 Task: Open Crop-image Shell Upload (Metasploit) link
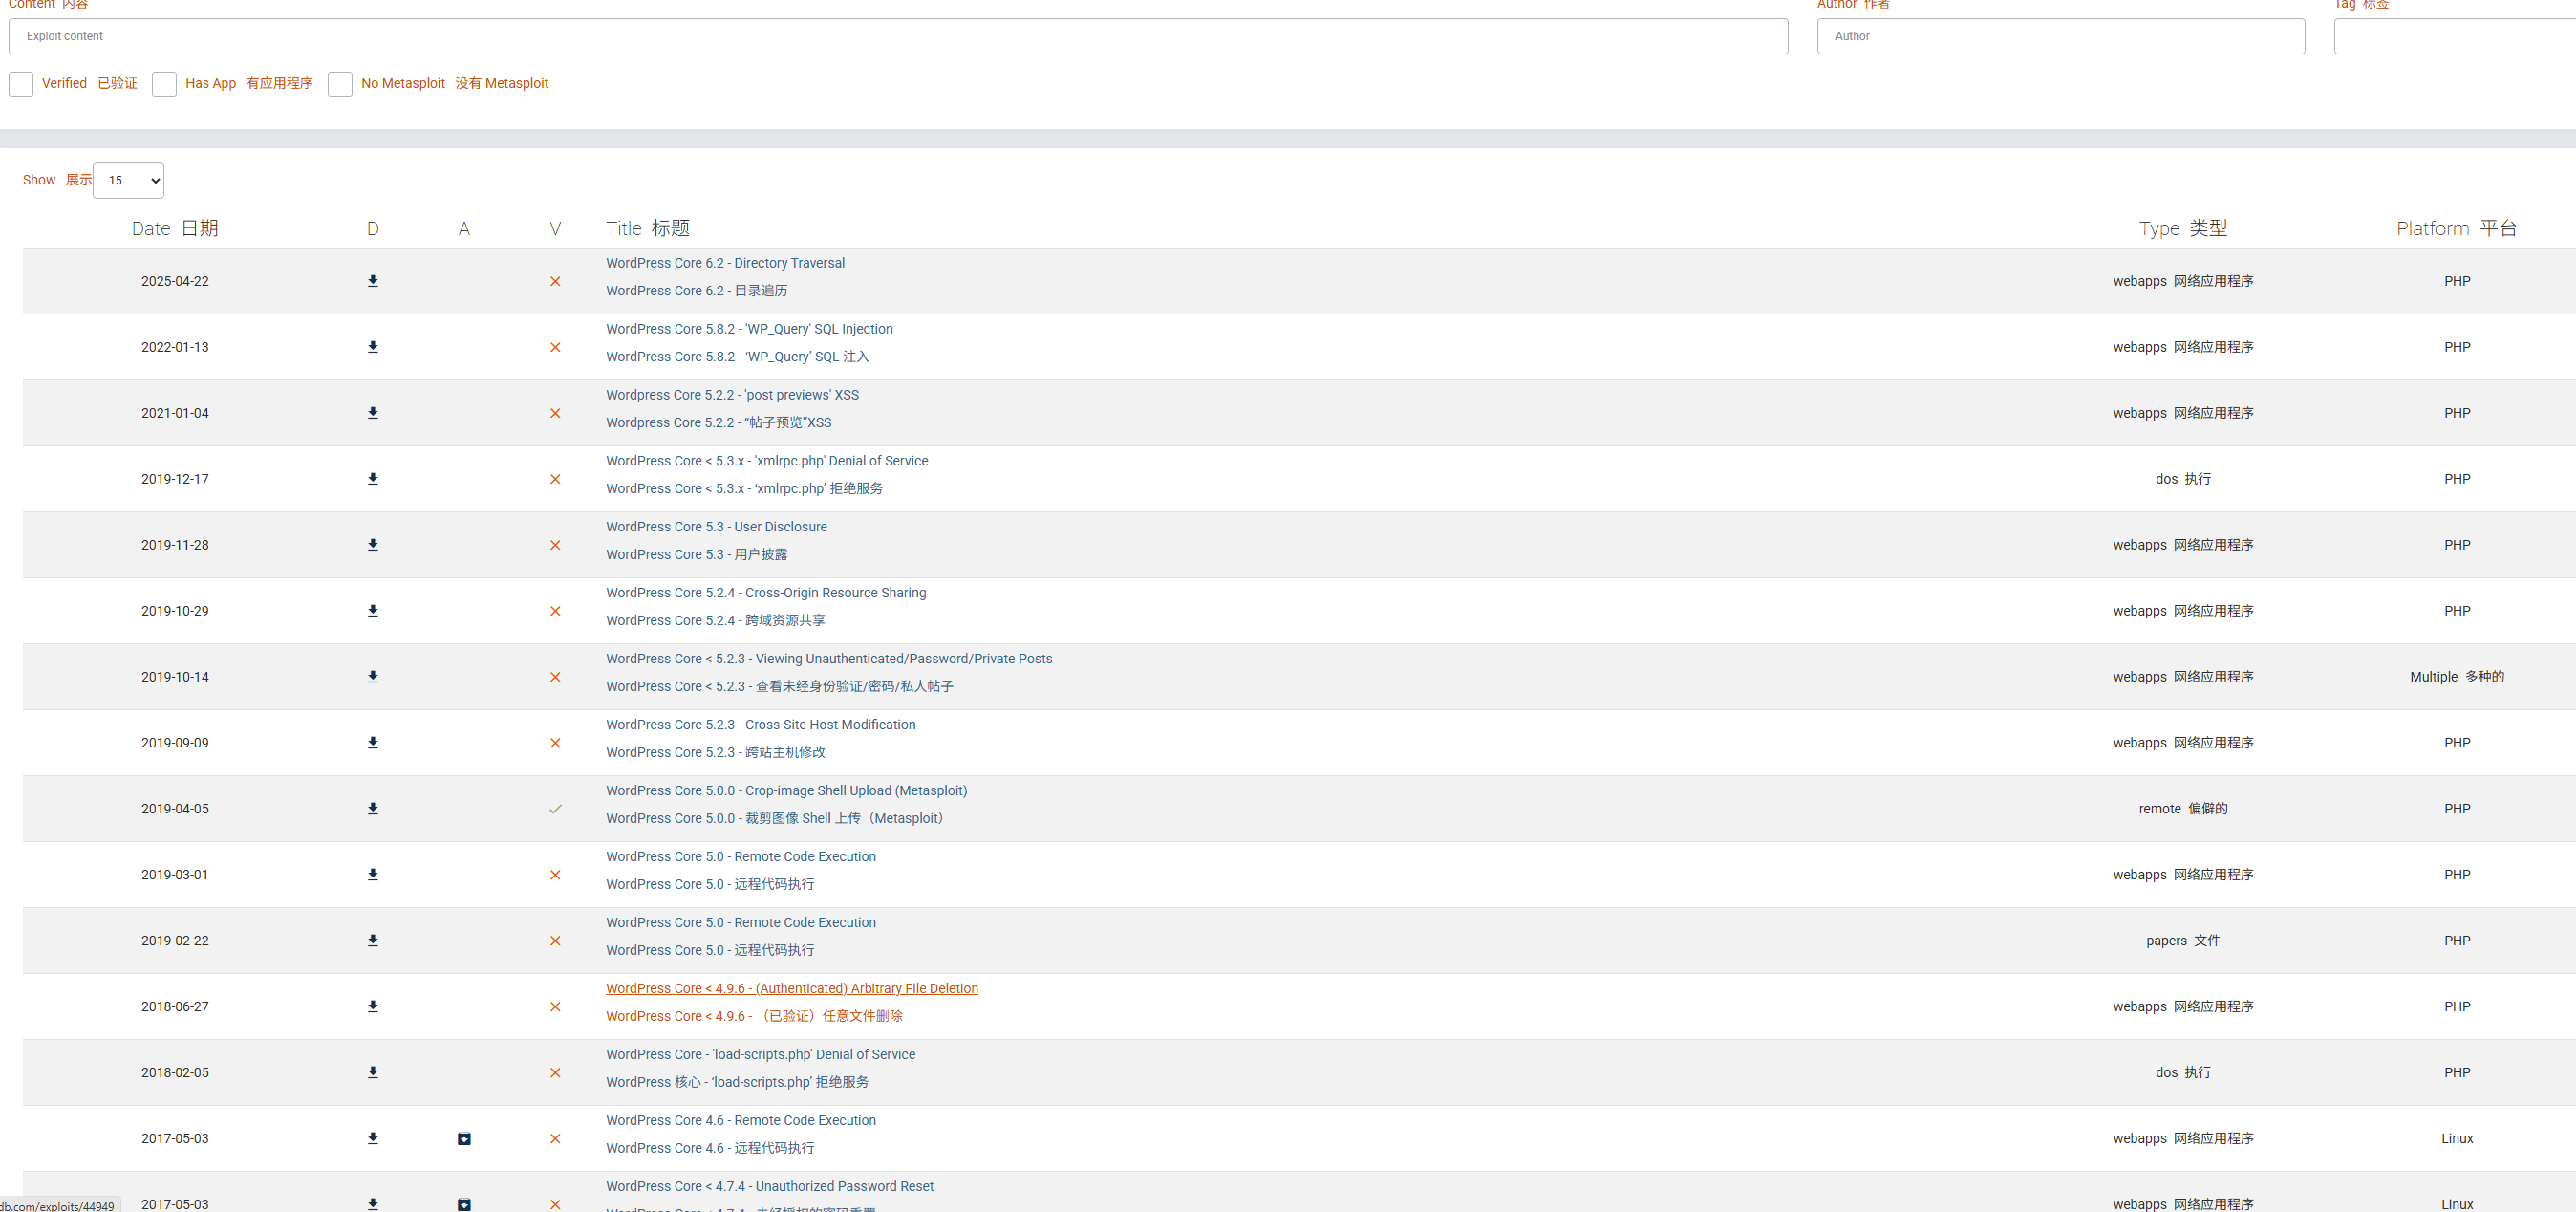786,791
